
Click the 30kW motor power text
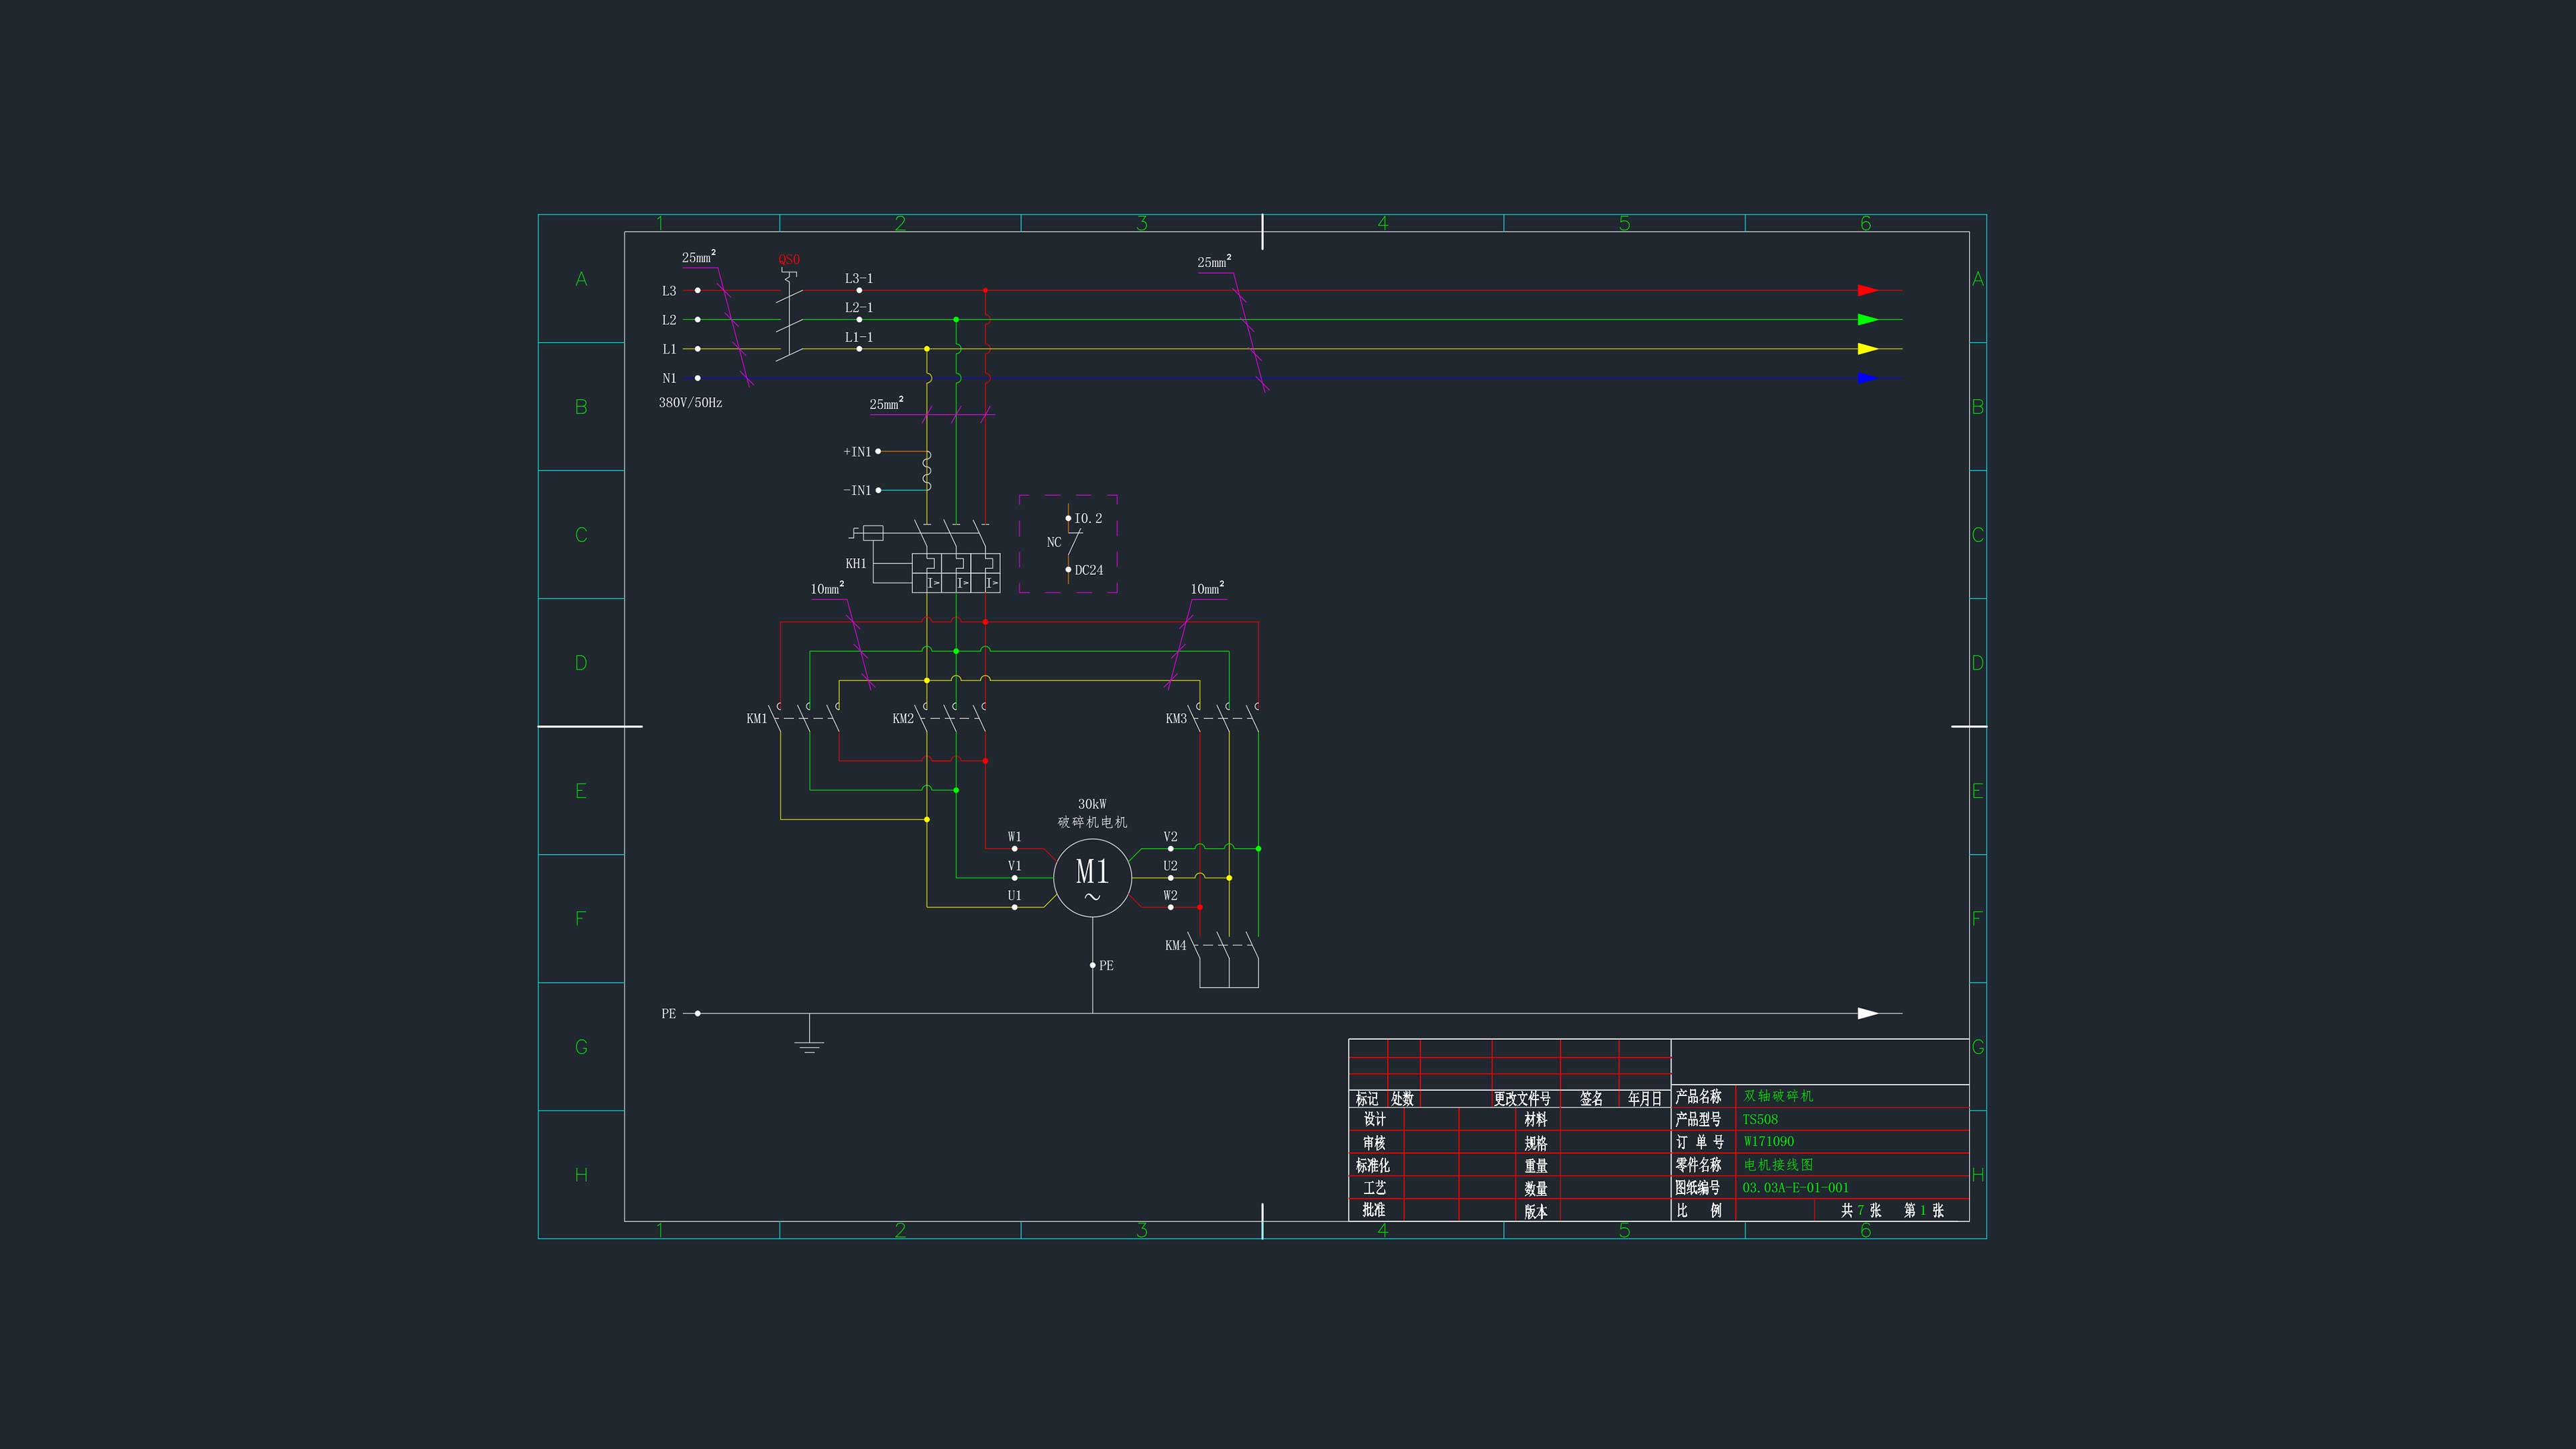tap(1092, 804)
